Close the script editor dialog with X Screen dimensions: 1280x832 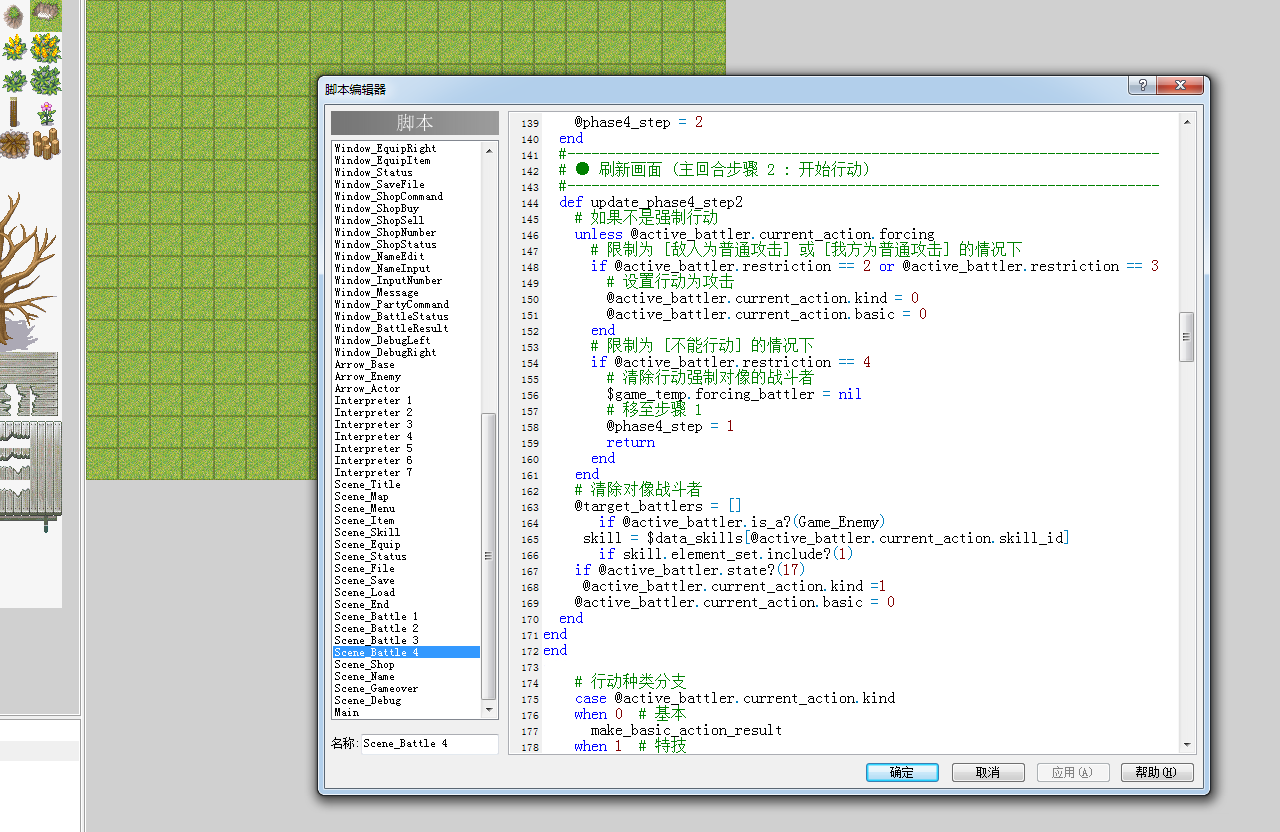tap(1180, 86)
